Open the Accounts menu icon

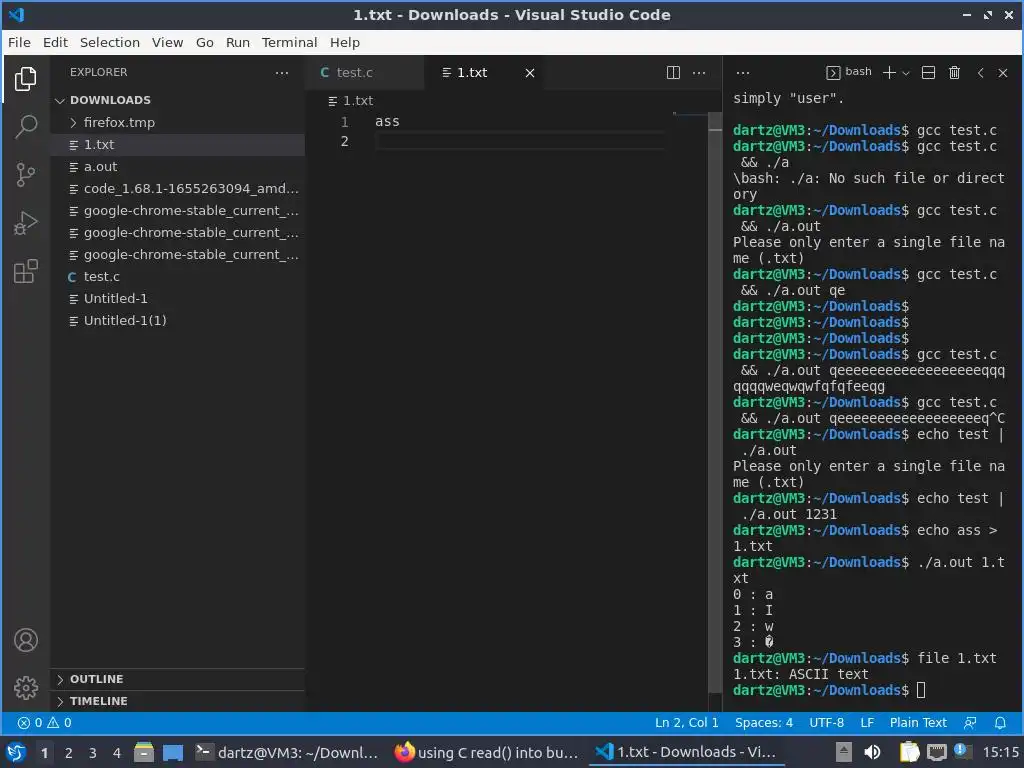(x=25, y=640)
